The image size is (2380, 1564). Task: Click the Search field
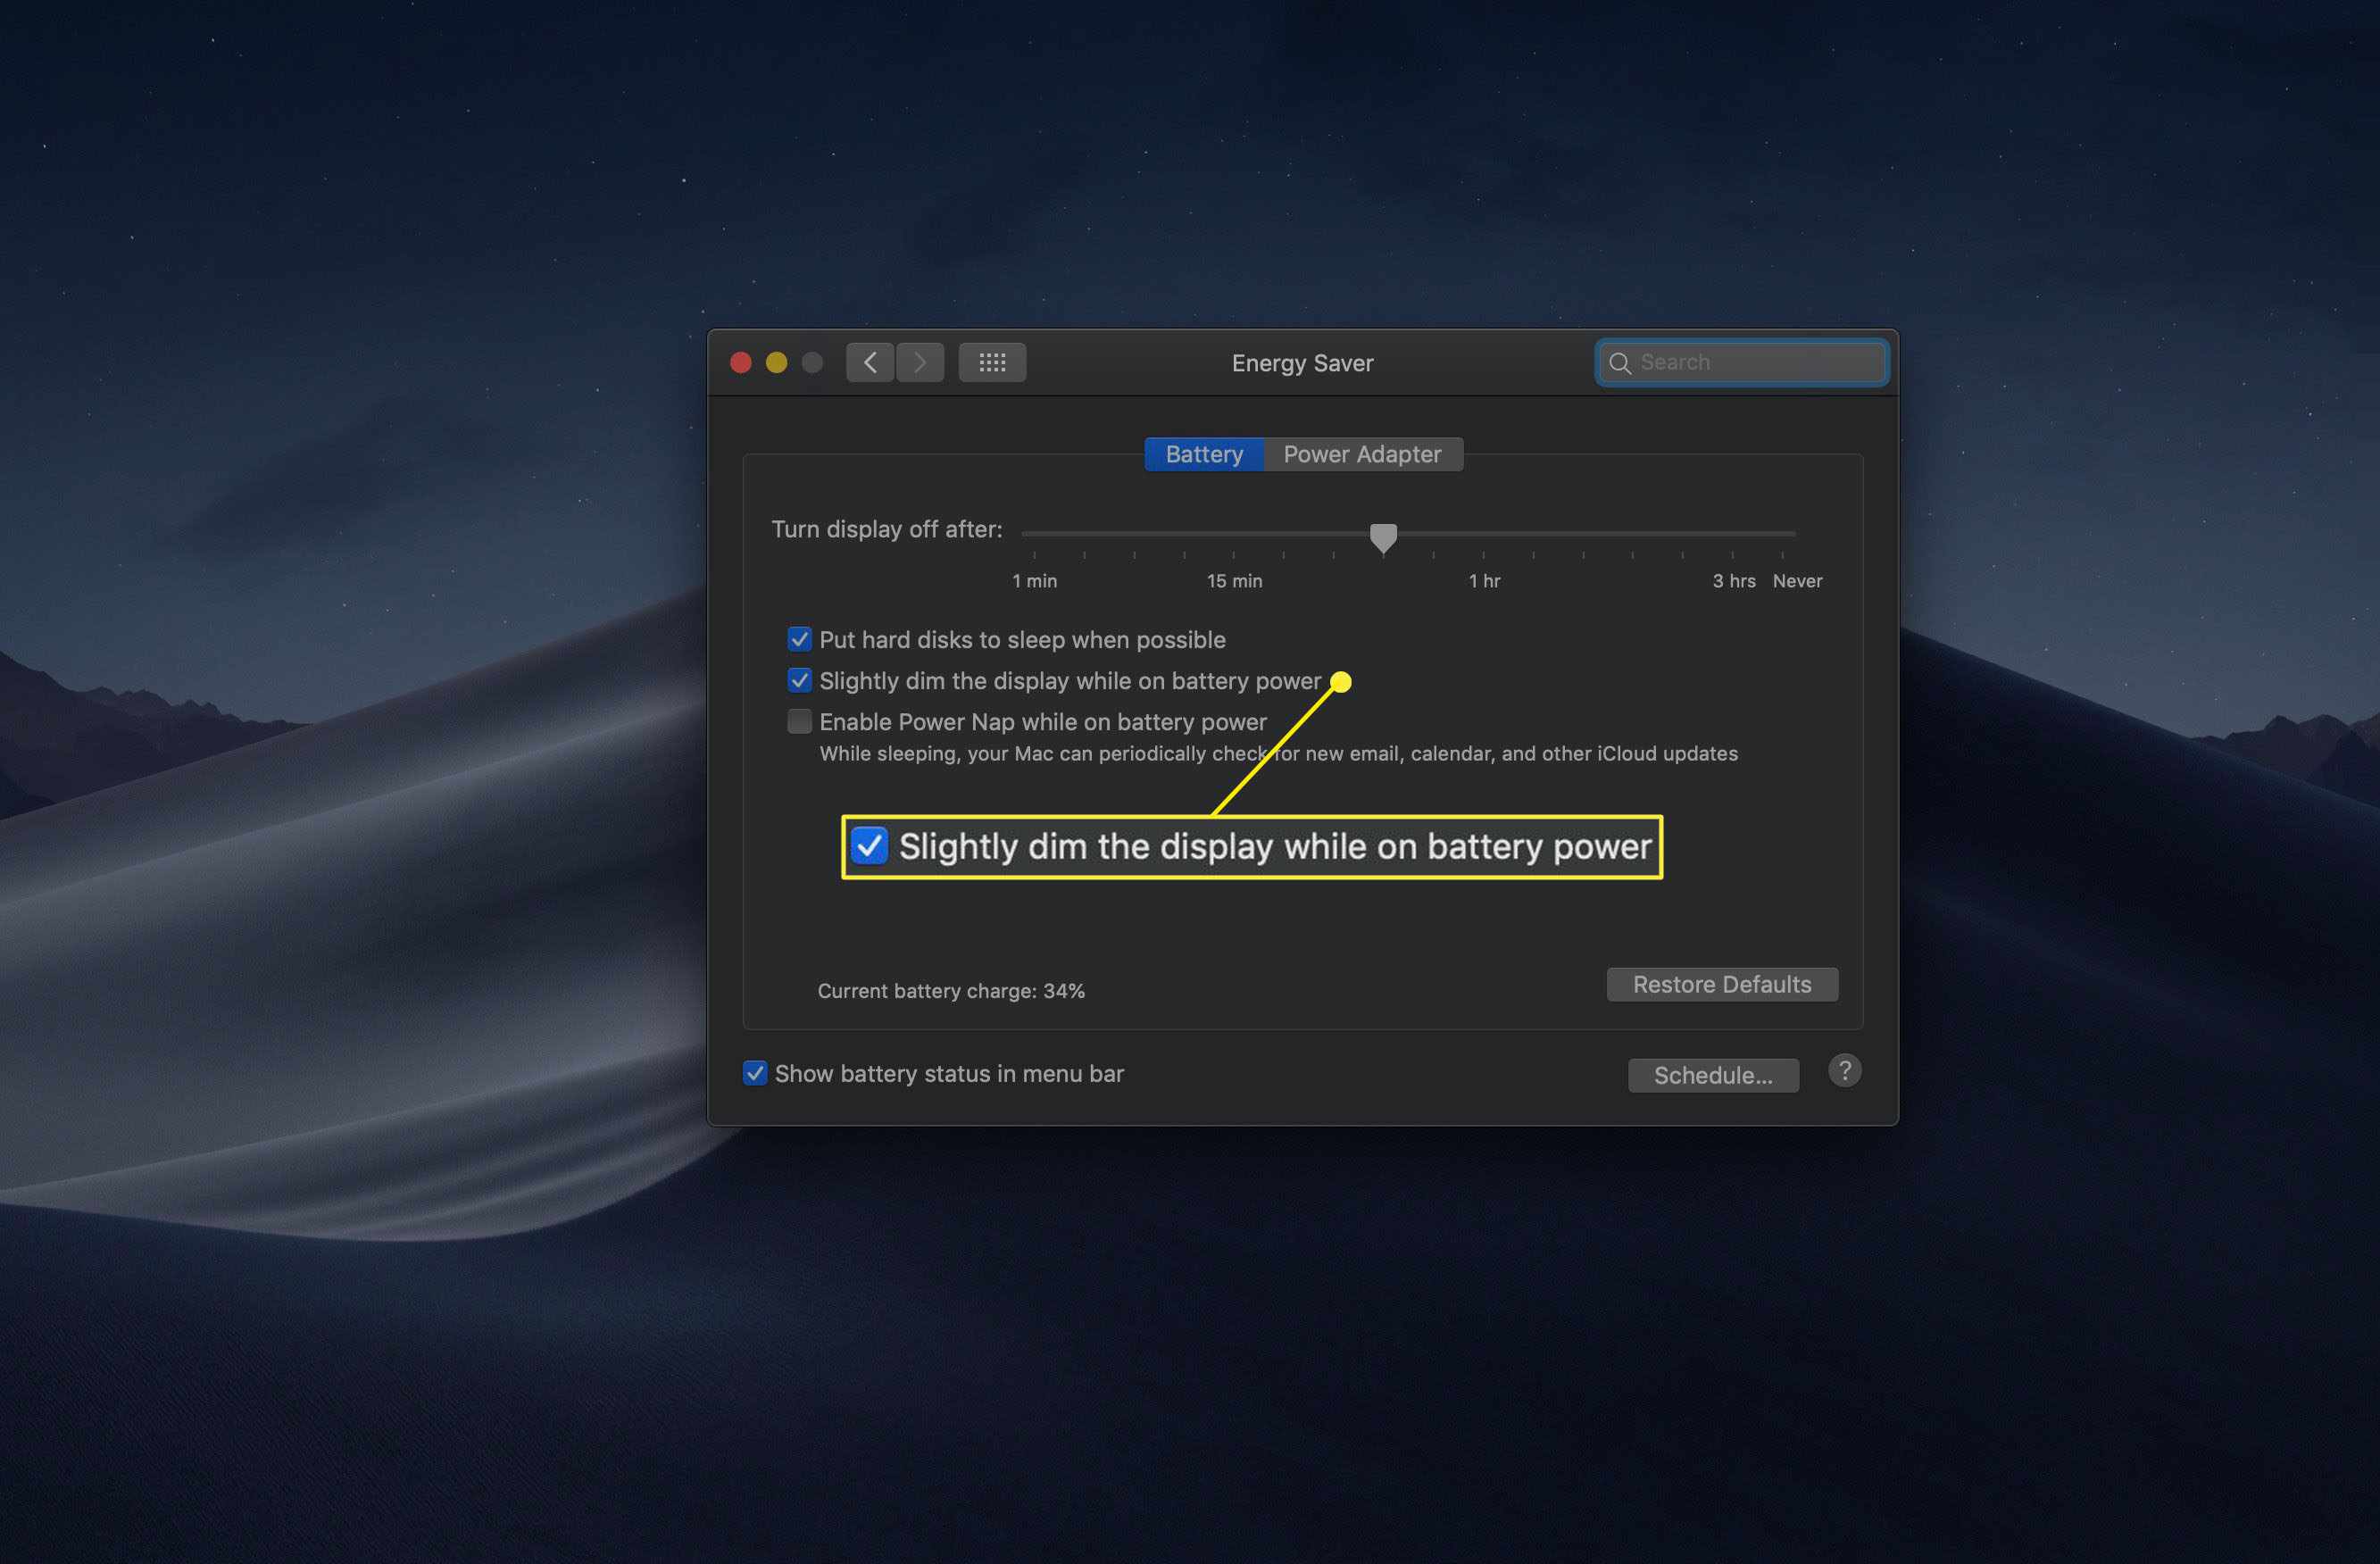pyautogui.click(x=1740, y=362)
